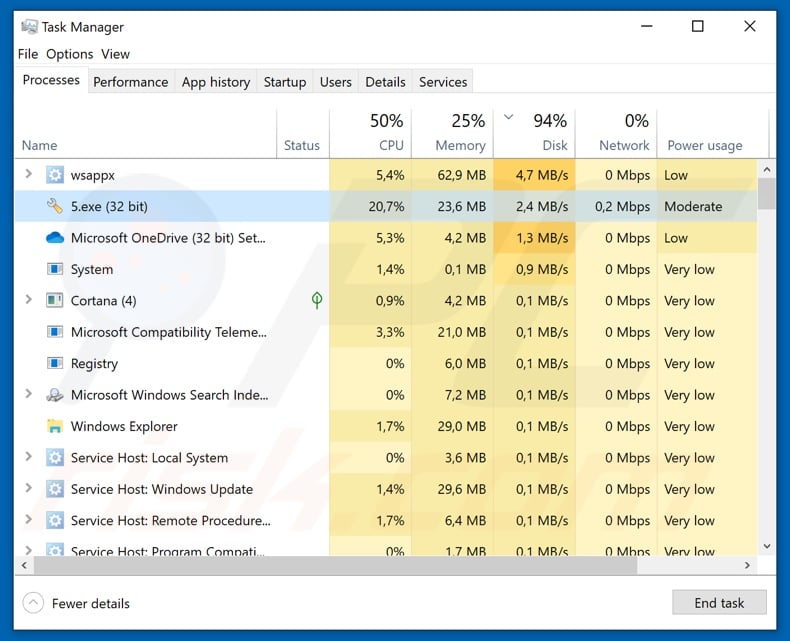The width and height of the screenshot is (790, 641).
Task: Click the green leaf suspended status icon
Action: pos(317,300)
